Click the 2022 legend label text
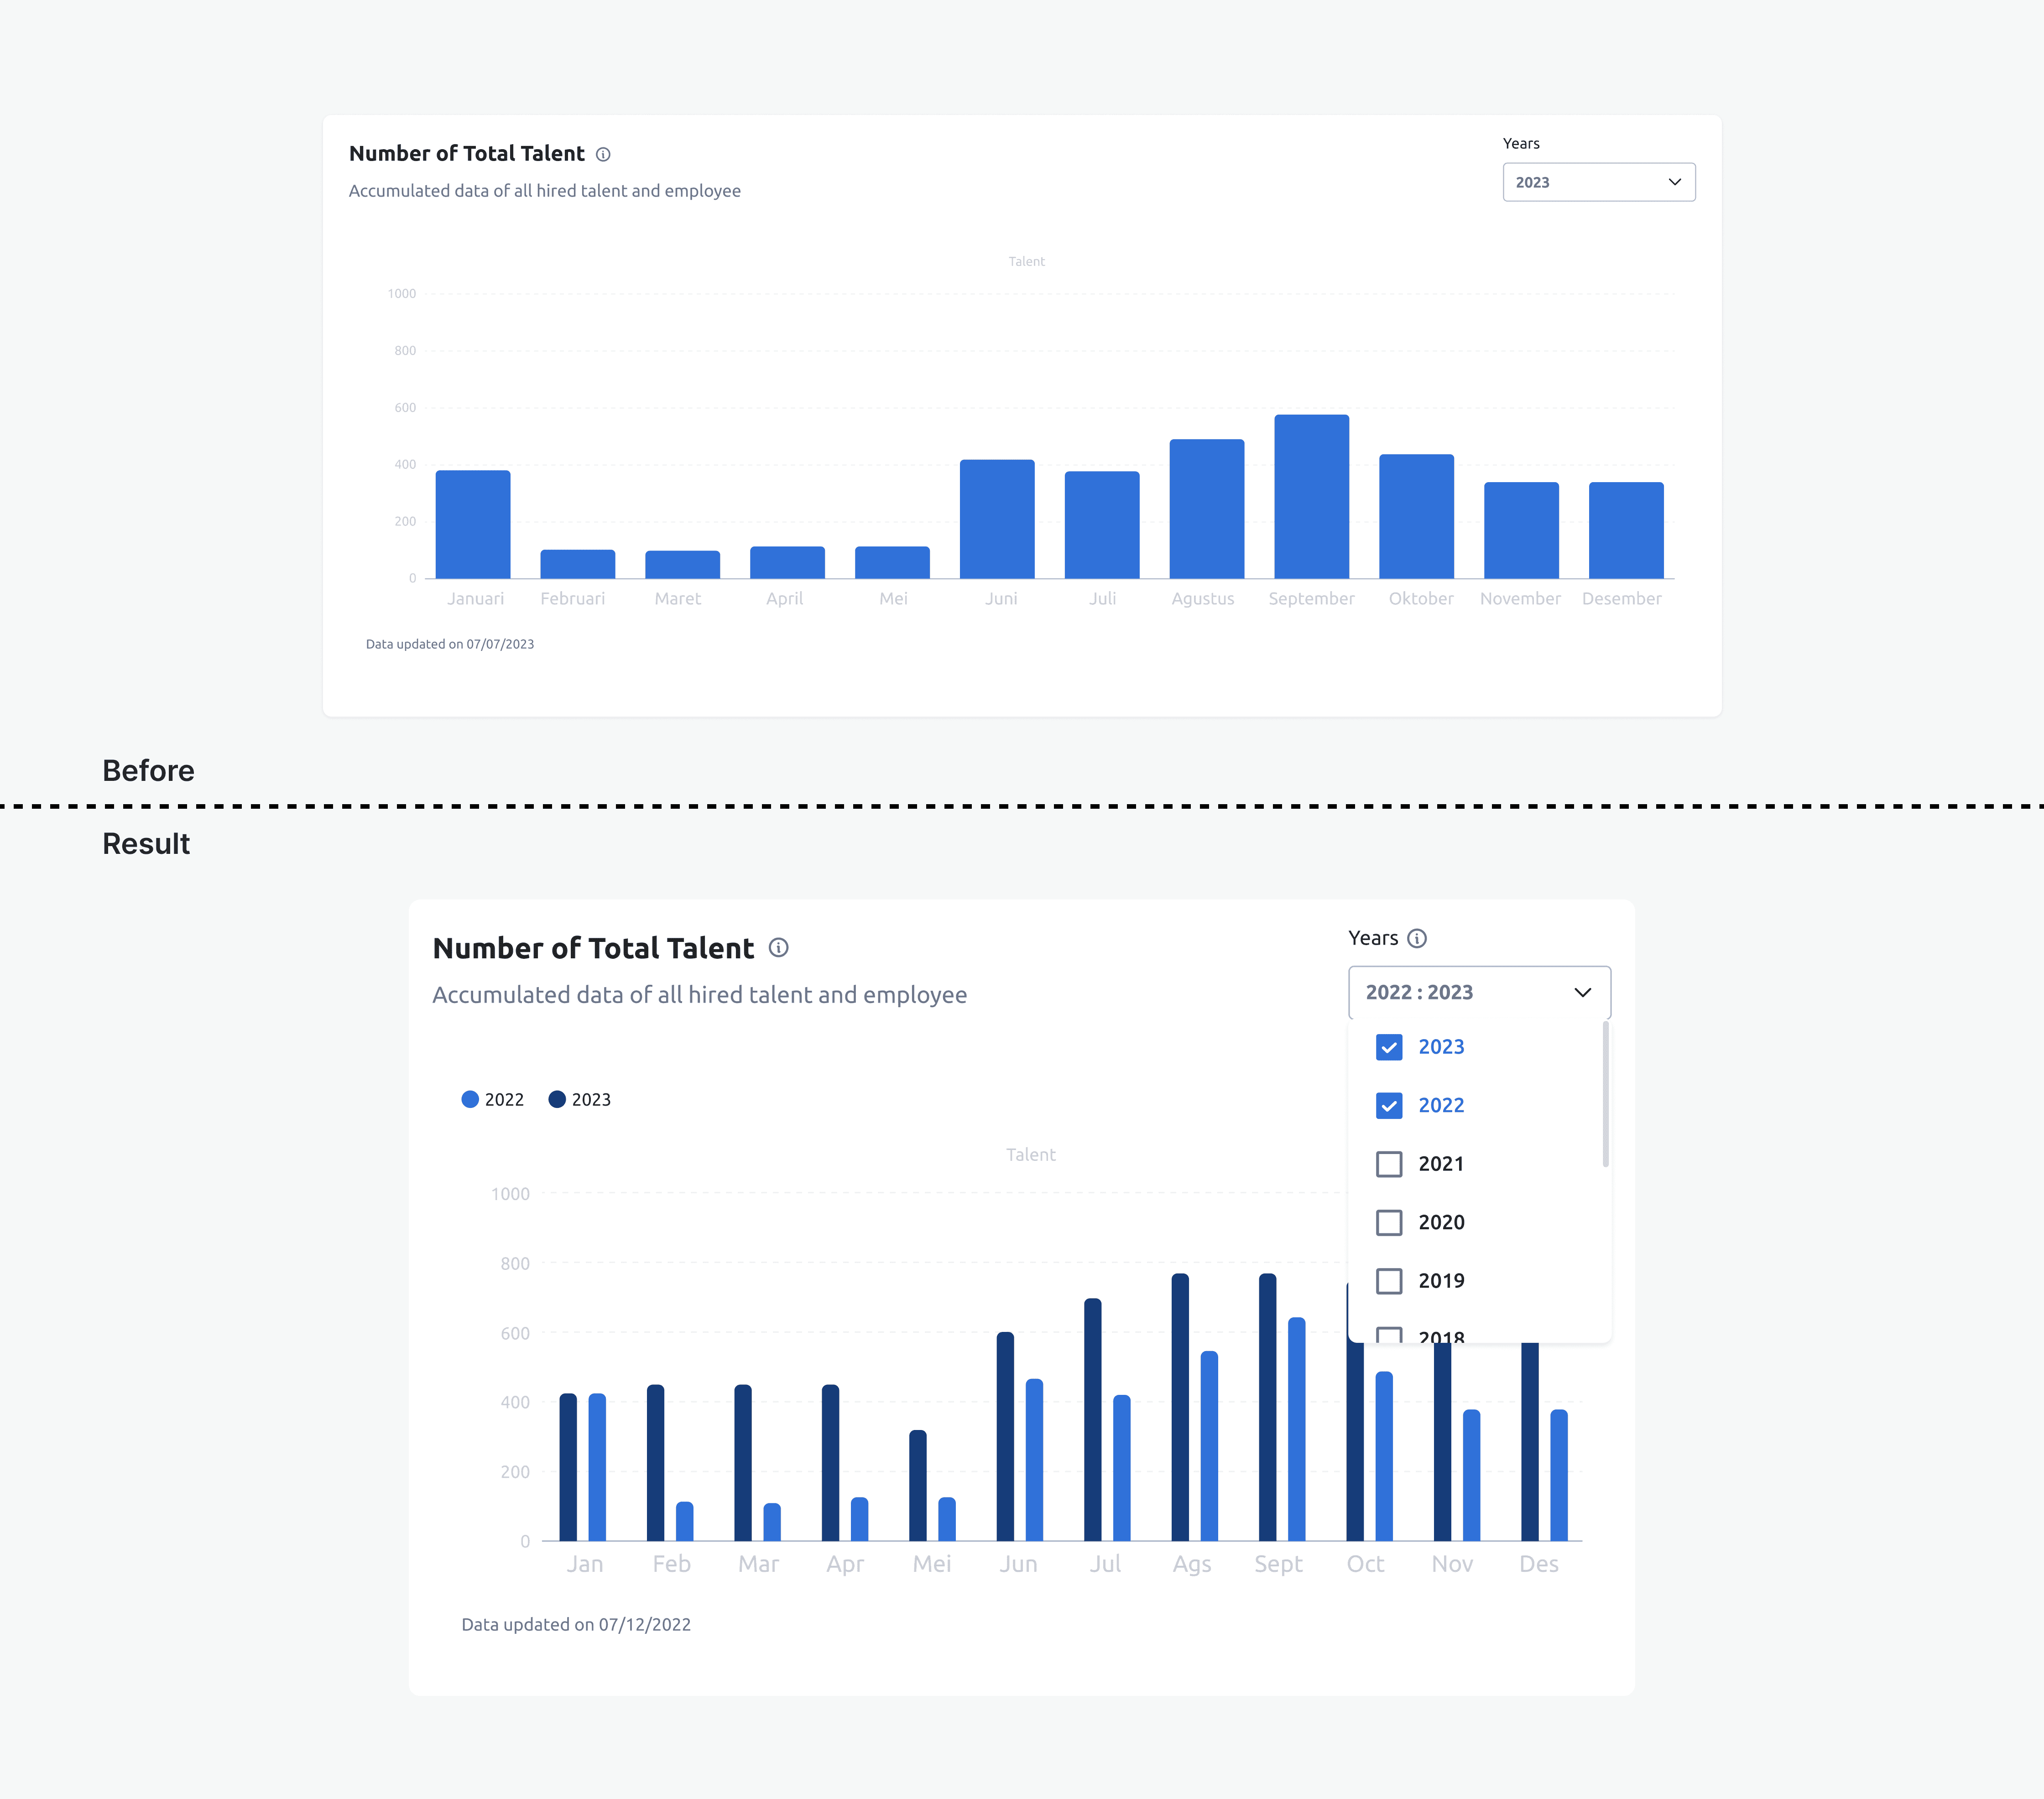Image resolution: width=2044 pixels, height=1799 pixels. point(504,1099)
